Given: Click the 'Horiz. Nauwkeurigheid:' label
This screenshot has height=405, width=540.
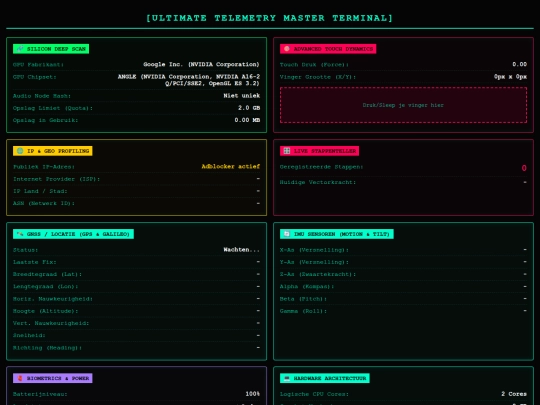Looking at the screenshot, I should 53,299.
